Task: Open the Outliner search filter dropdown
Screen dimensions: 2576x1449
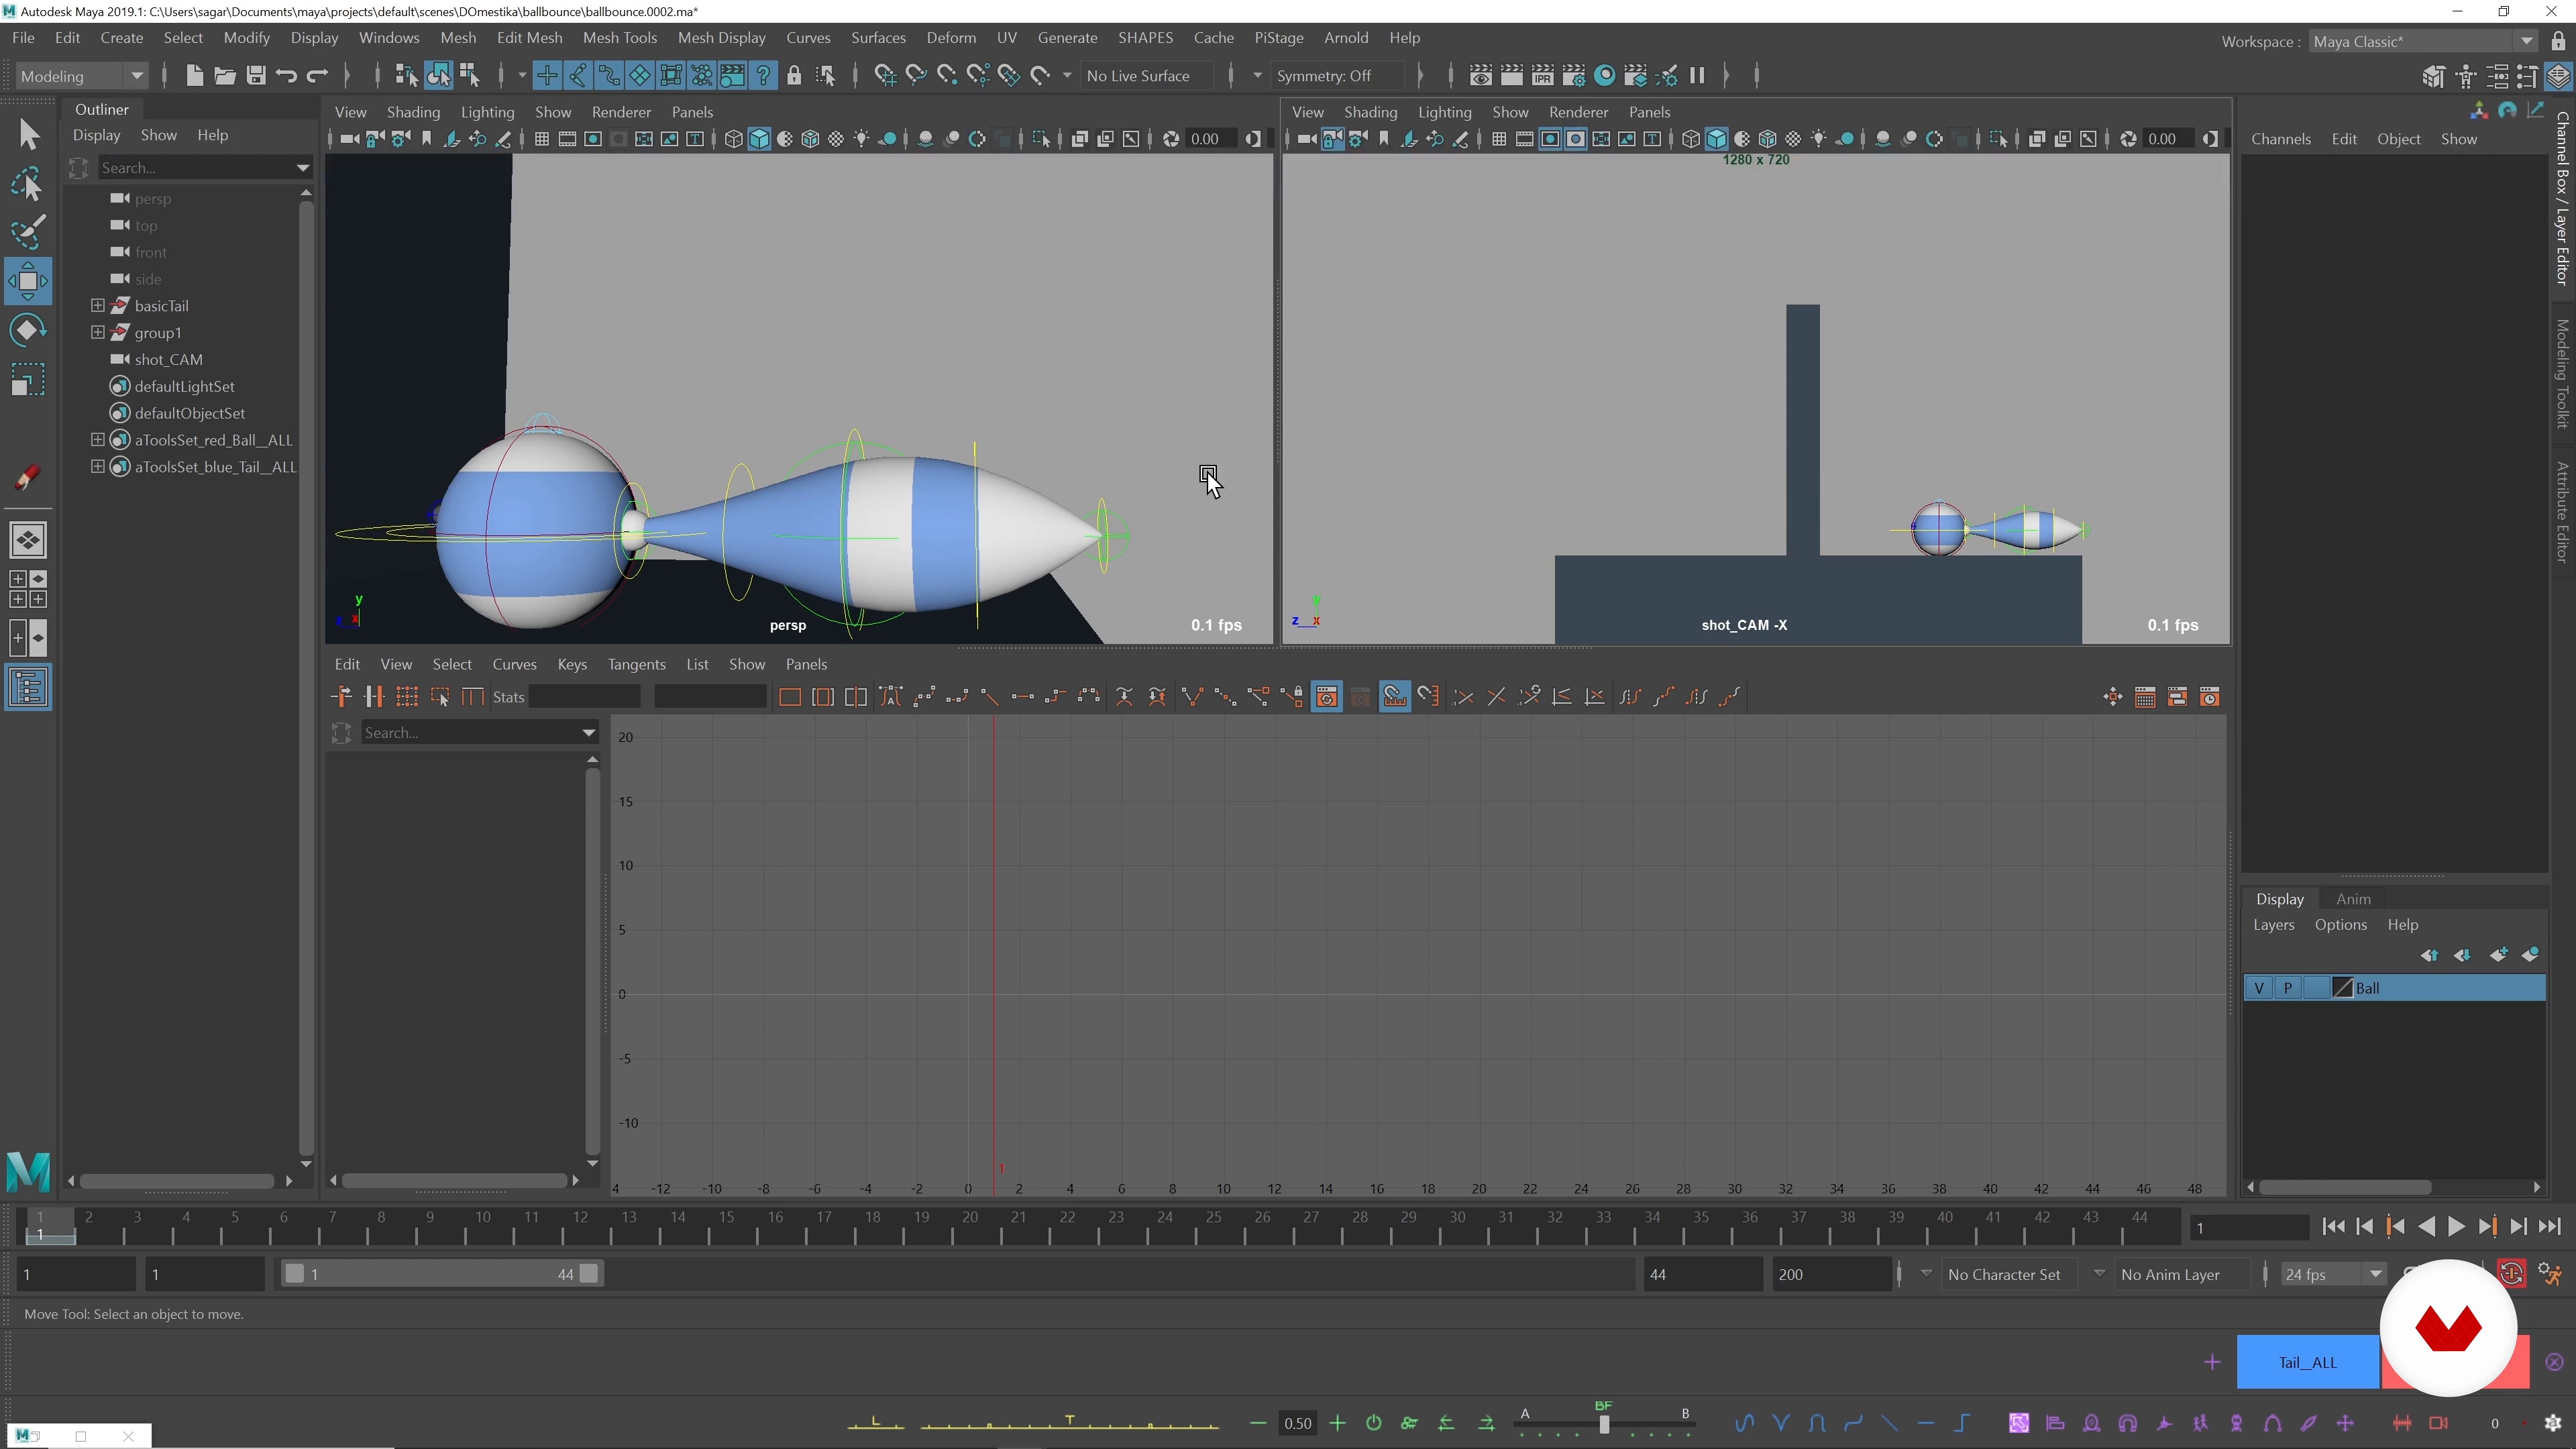Action: 302,168
